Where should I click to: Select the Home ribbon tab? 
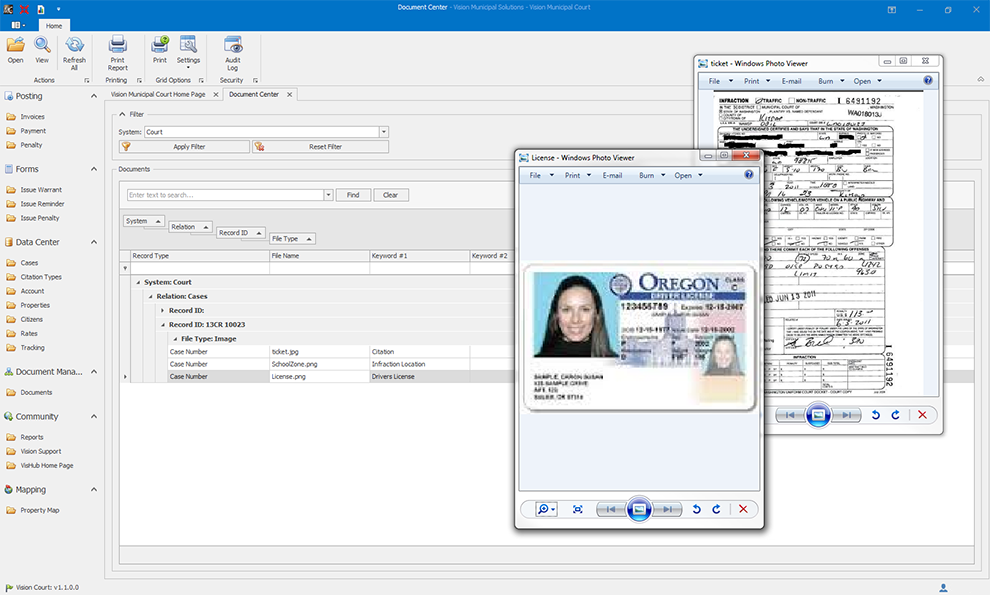54,26
